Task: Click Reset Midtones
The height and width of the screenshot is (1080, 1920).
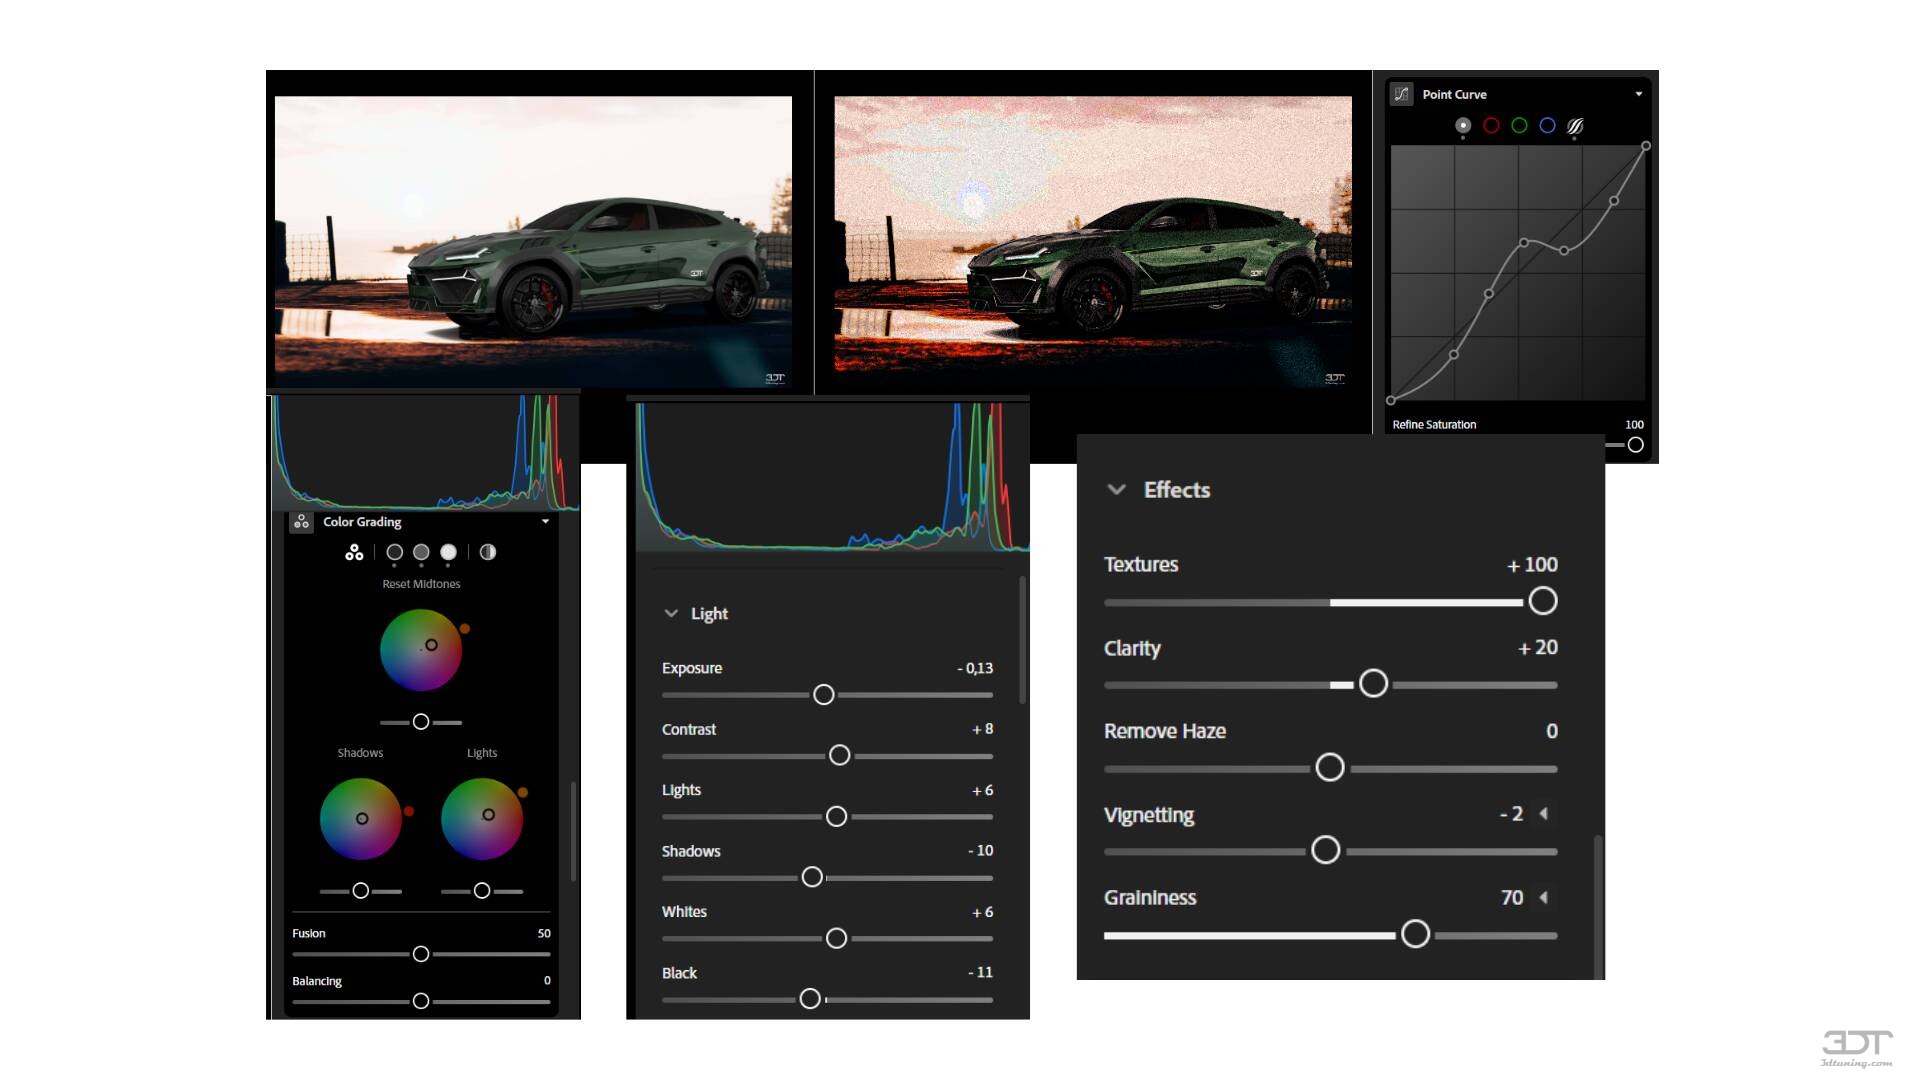Action: tap(421, 584)
